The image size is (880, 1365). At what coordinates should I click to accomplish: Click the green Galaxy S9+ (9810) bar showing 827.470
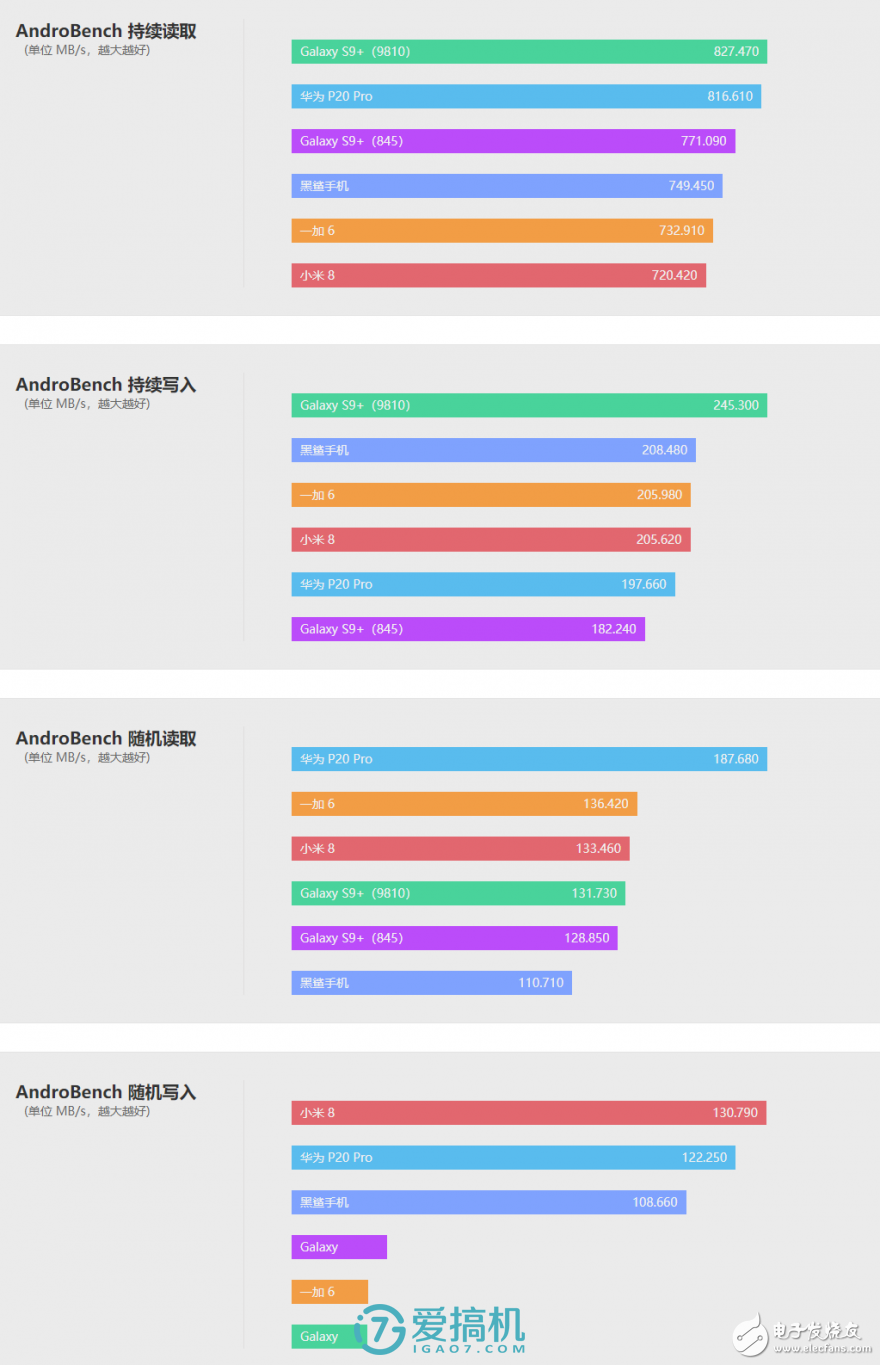point(529,52)
